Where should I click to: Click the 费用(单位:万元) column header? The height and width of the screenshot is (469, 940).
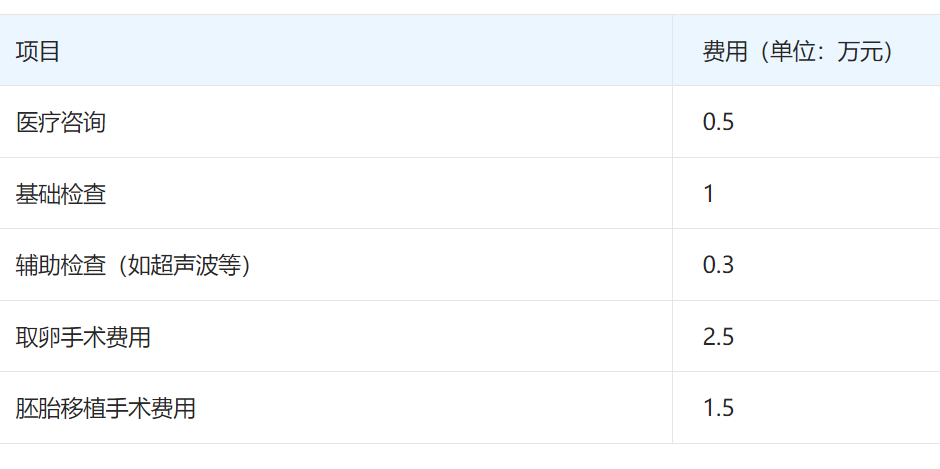(806, 50)
